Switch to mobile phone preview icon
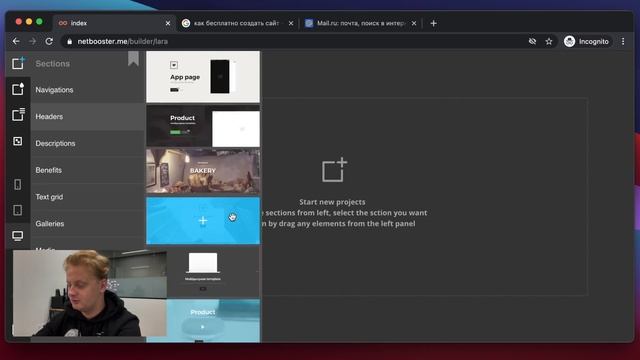 [x=18, y=184]
